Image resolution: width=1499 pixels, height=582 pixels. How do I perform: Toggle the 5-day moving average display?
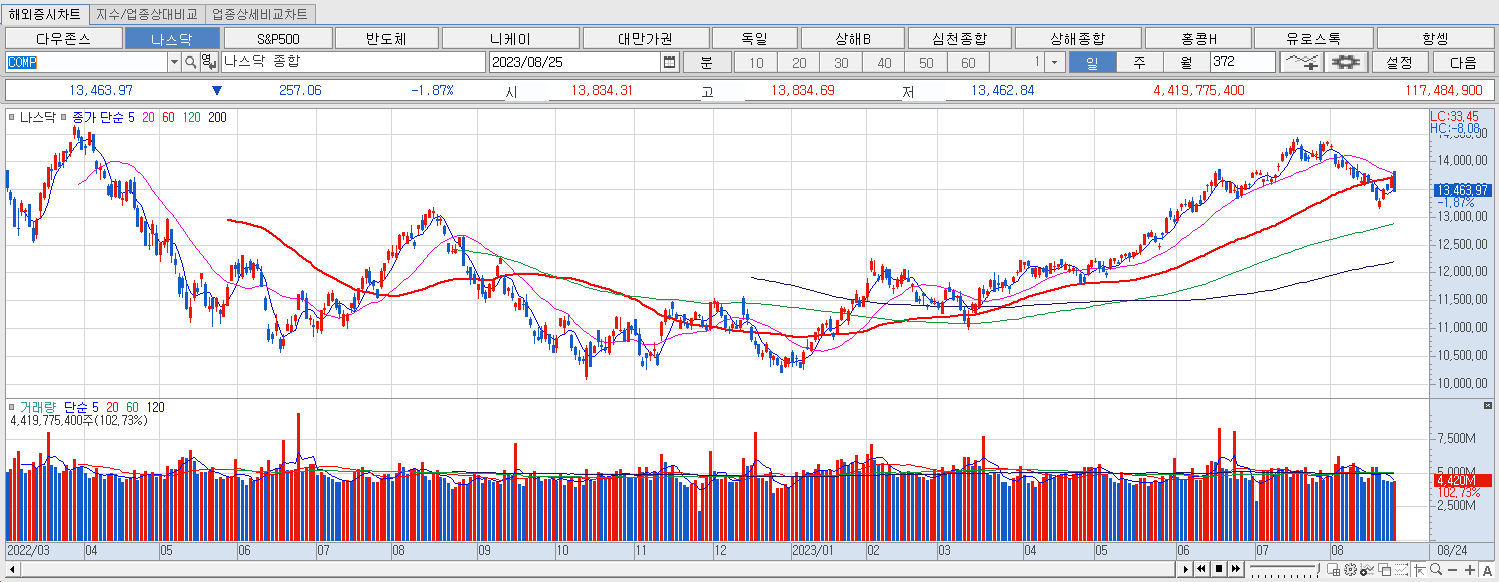tap(132, 117)
